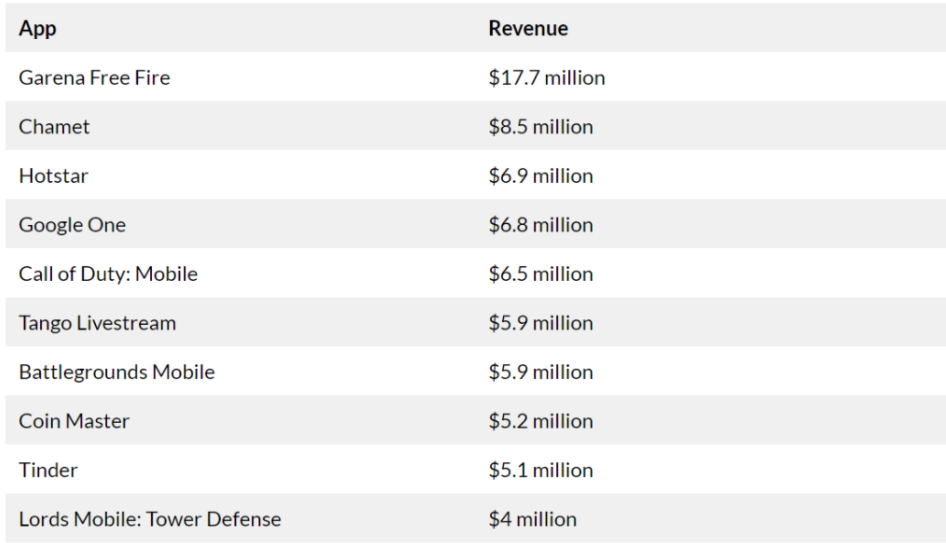The image size is (946, 543).
Task: Click the $8.5 million revenue value
Action: click(540, 126)
